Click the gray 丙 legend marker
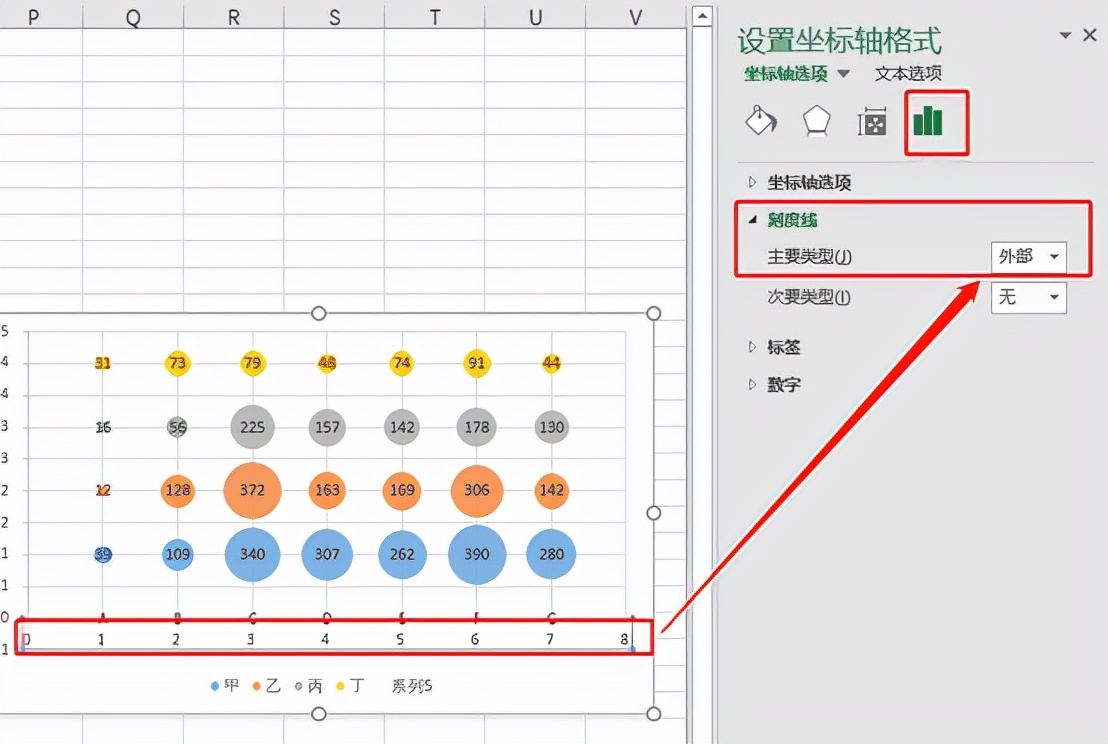This screenshot has width=1108, height=744. click(300, 686)
